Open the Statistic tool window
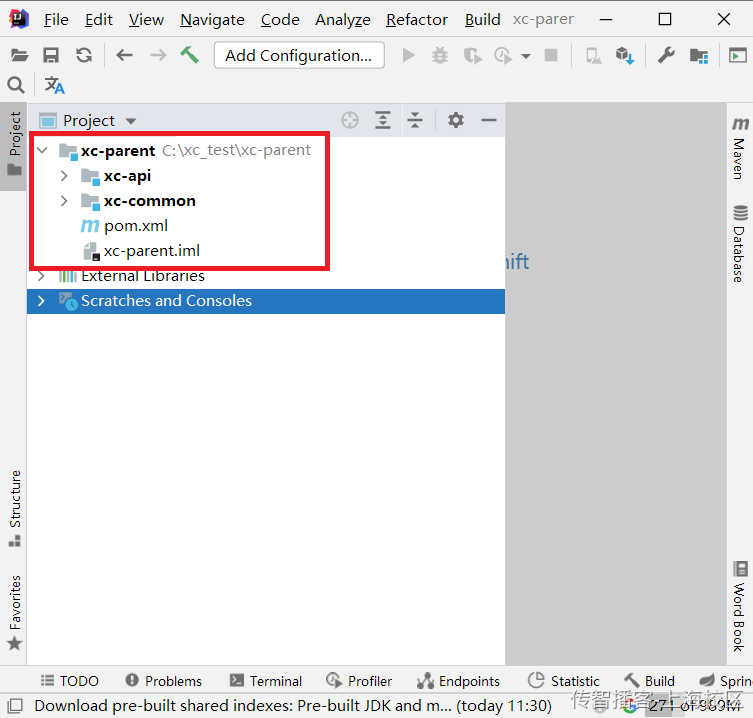The width and height of the screenshot is (753, 718). coord(564,681)
